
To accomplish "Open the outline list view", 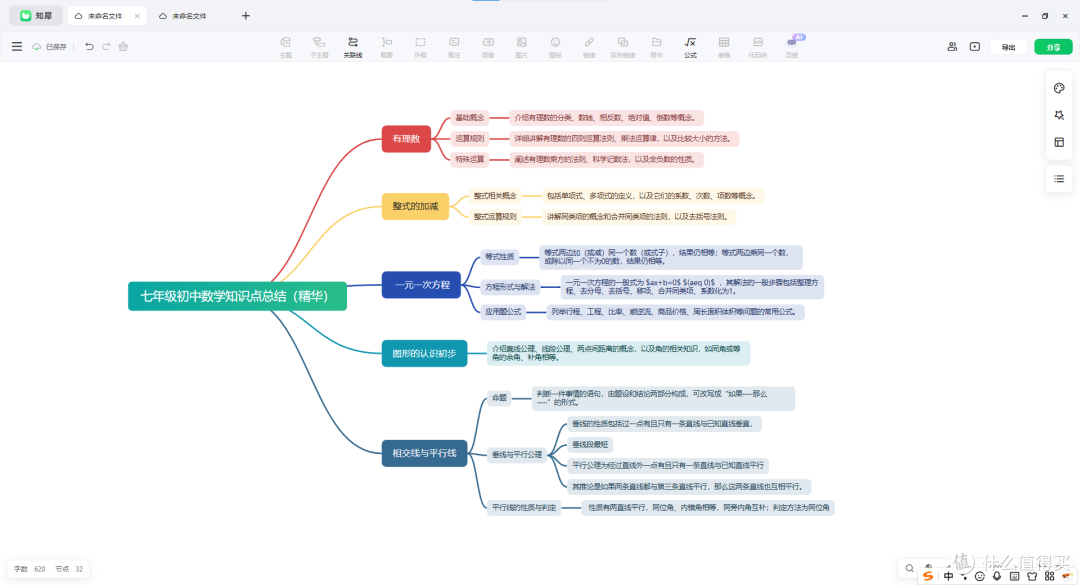I will (1059, 179).
